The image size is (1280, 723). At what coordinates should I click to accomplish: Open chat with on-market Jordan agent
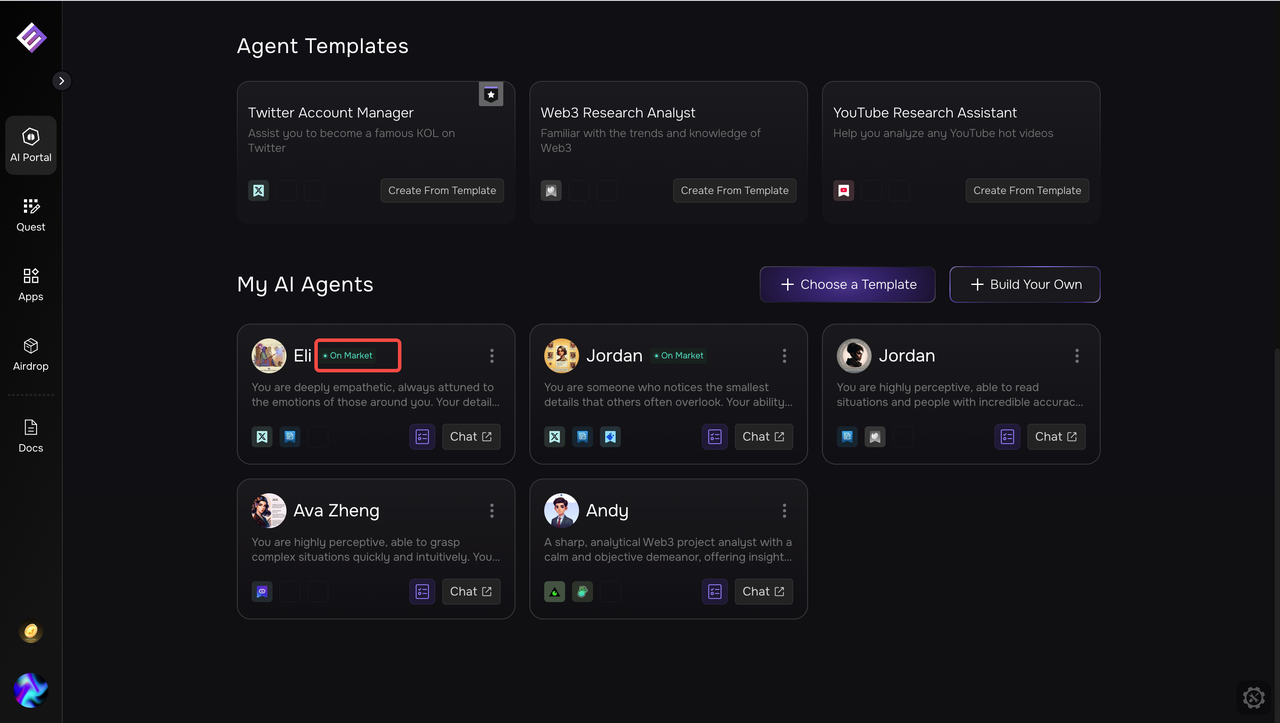pyautogui.click(x=764, y=437)
